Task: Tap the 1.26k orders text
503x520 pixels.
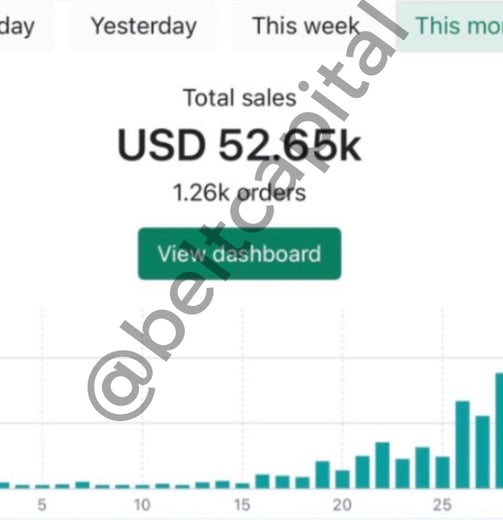Action: click(x=239, y=193)
